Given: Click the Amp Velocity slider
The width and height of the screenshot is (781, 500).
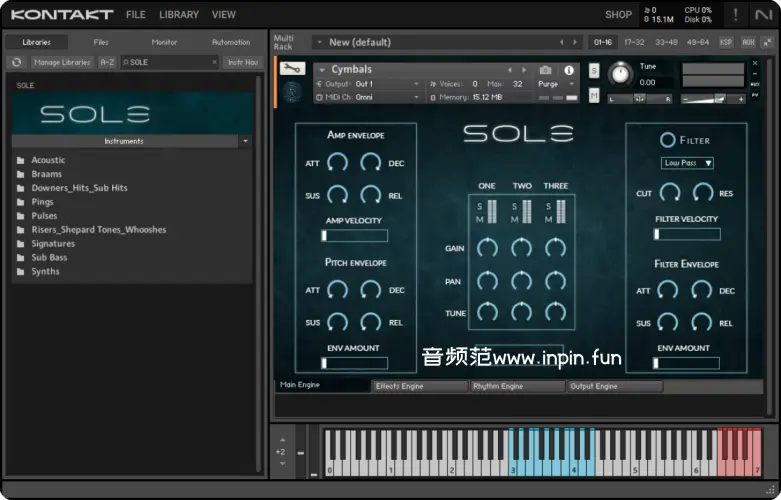Looking at the screenshot, I should pyautogui.click(x=354, y=236).
